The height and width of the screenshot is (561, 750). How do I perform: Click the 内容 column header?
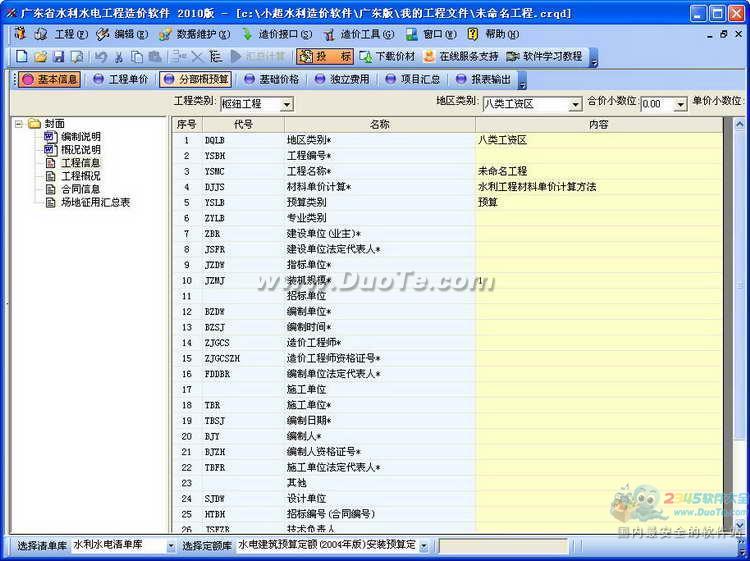click(599, 125)
